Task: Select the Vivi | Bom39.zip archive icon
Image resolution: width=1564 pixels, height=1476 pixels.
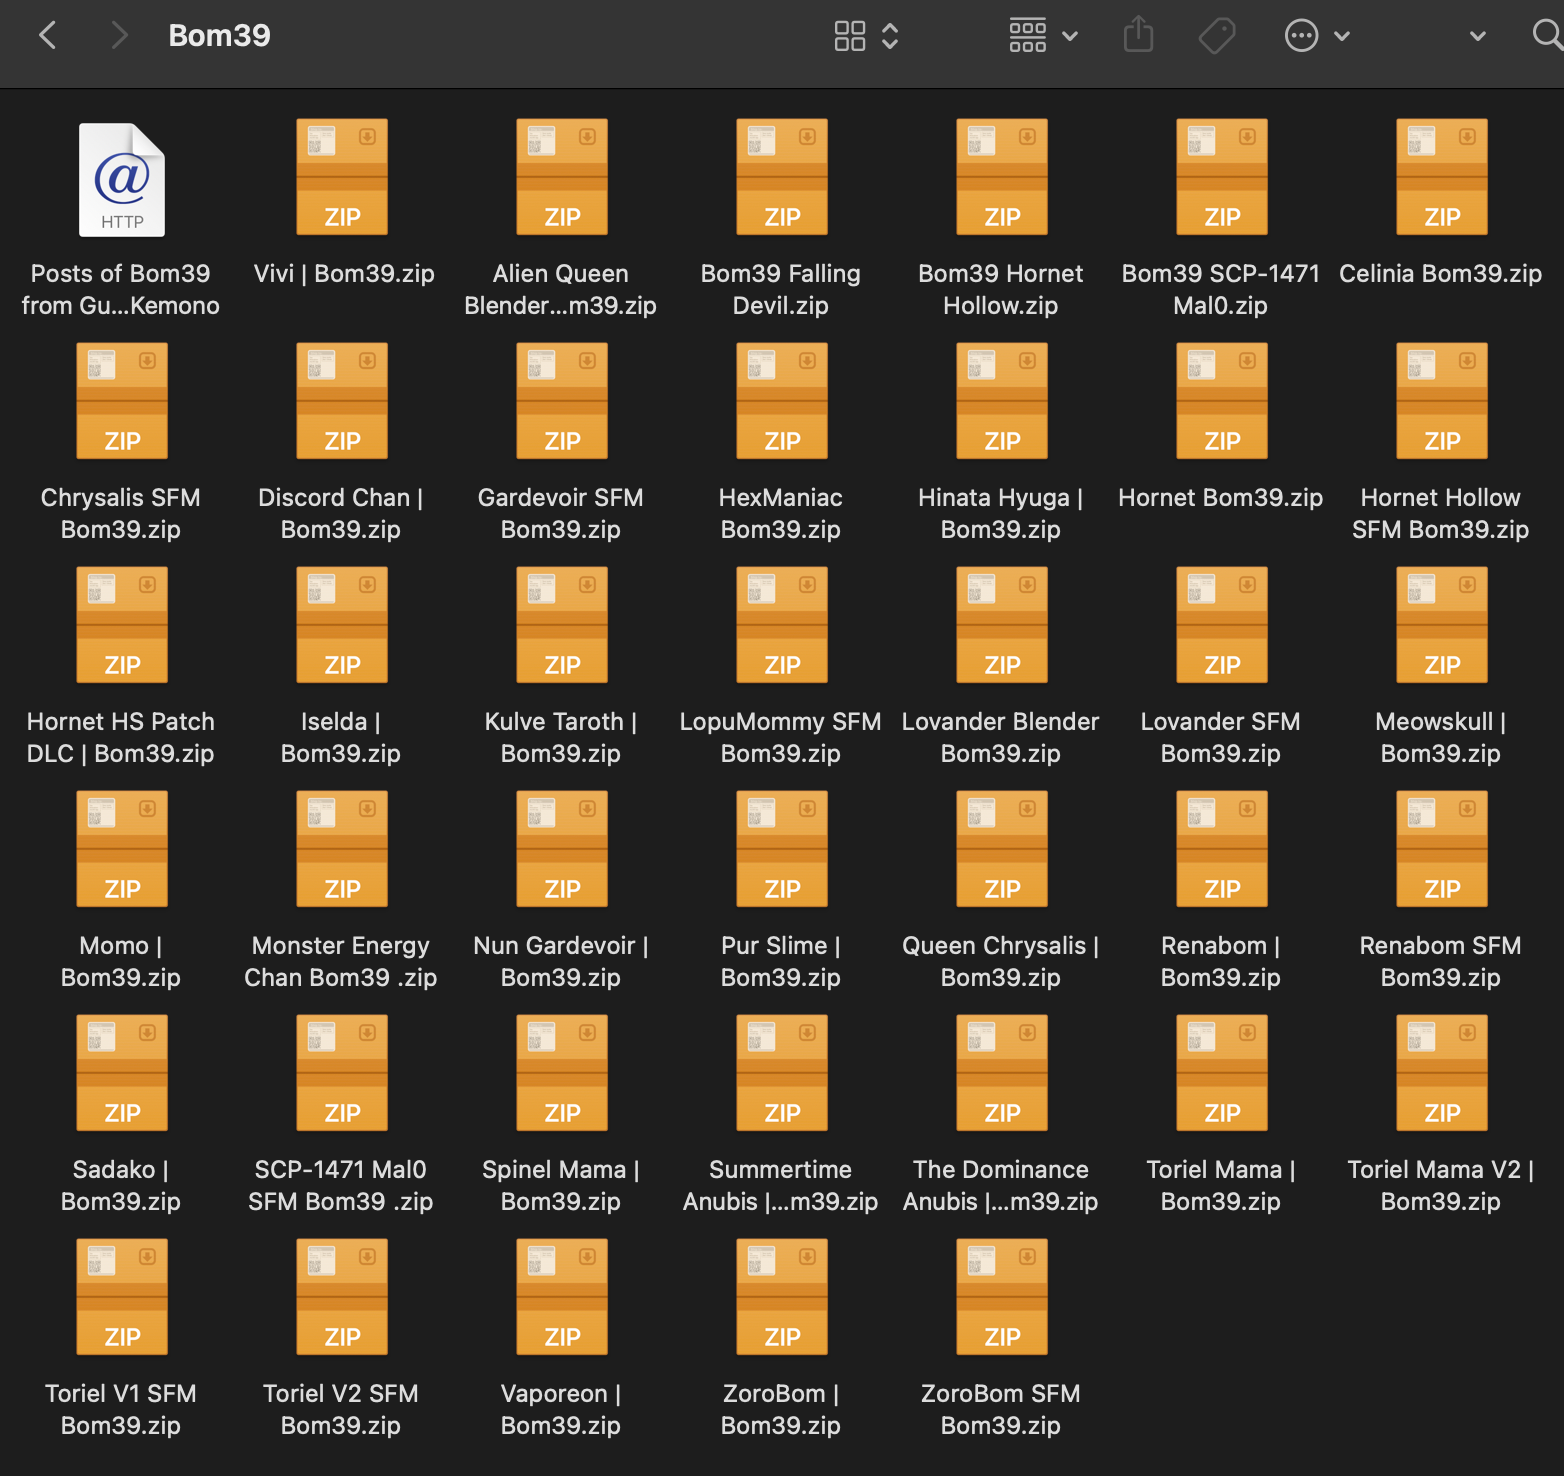Action: [342, 177]
